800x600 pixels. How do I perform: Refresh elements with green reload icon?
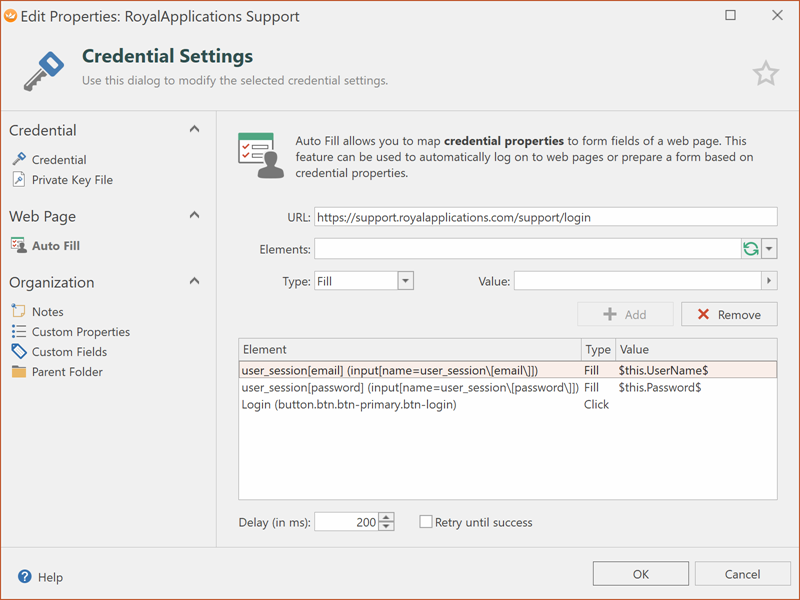point(751,249)
